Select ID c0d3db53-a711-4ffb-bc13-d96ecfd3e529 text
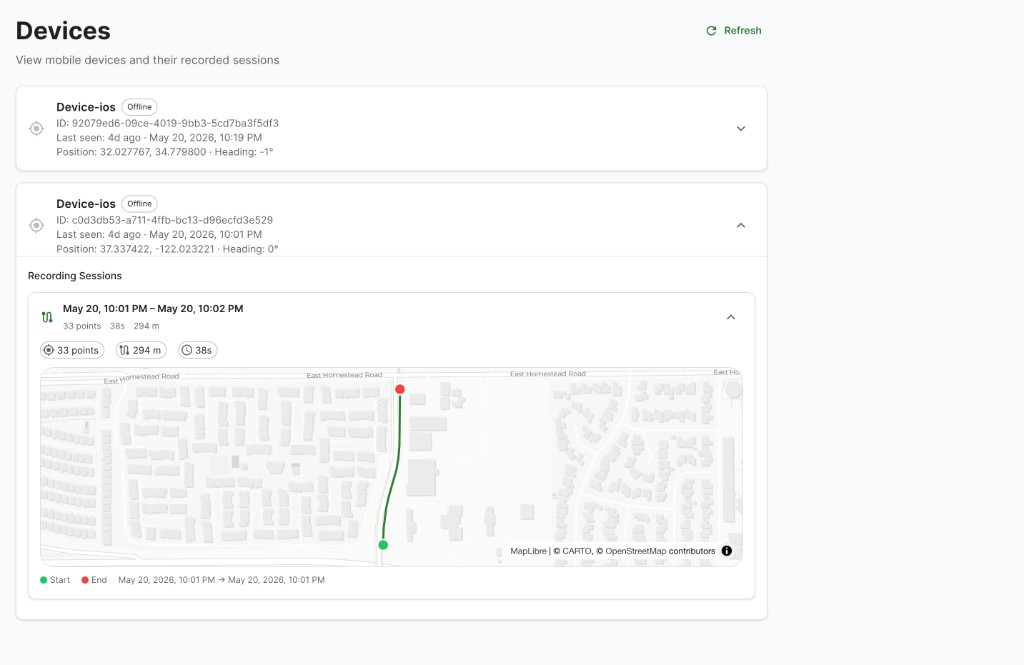The height and width of the screenshot is (665, 1024). point(165,220)
